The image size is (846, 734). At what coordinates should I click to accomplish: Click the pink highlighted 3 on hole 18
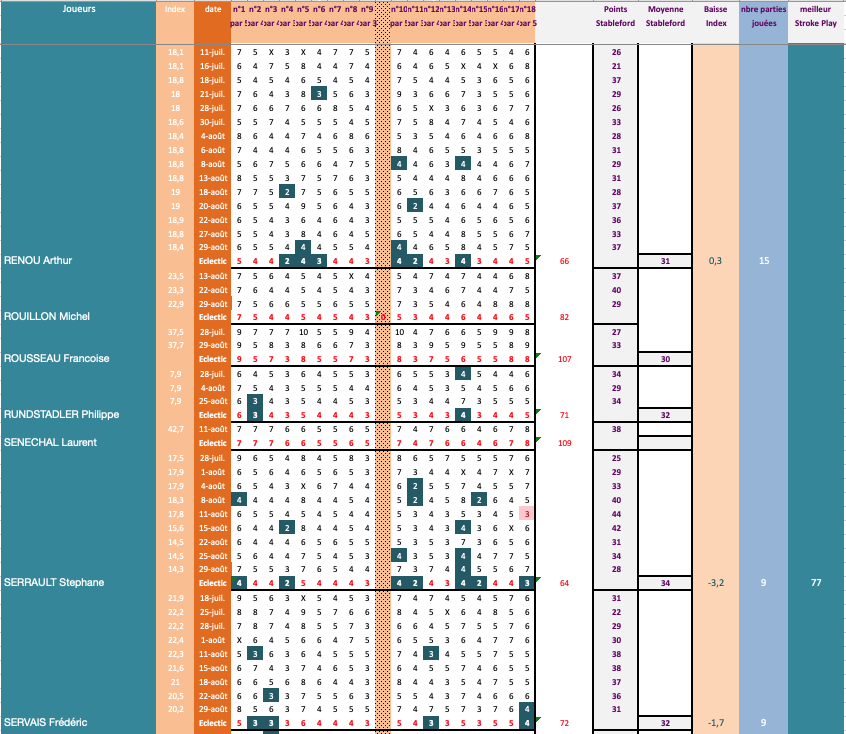pyautogui.click(x=527, y=514)
